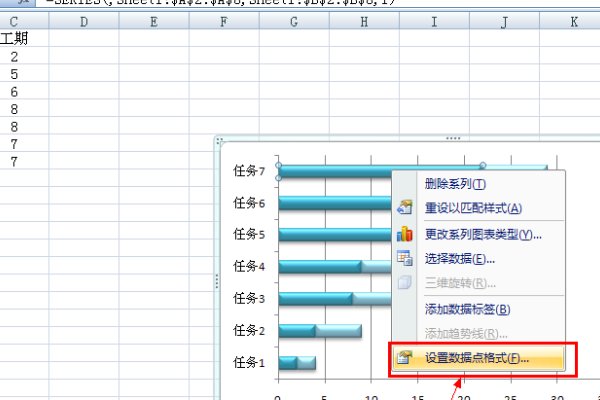Click the formula bar SERIES formula text
Viewport: 600px width, 400px height.
pos(220,2)
